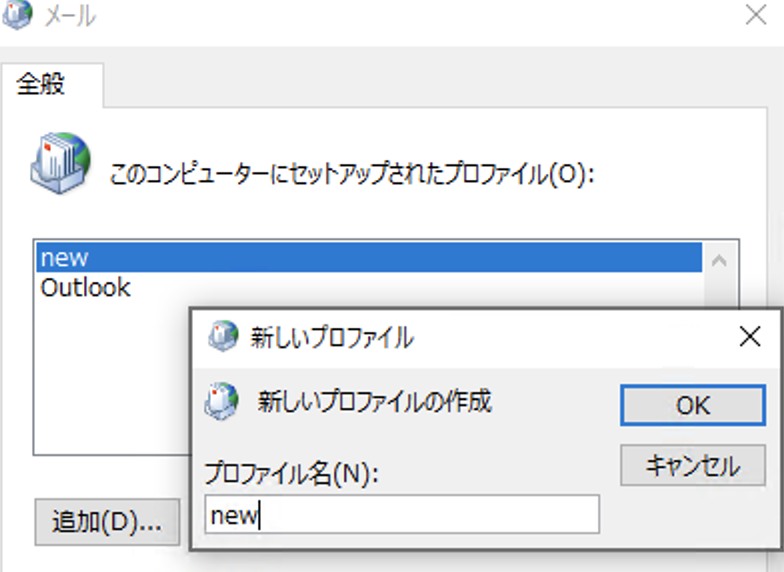Click the icon in 新しいプロファイル title bar
784x572 pixels.
(x=222, y=336)
